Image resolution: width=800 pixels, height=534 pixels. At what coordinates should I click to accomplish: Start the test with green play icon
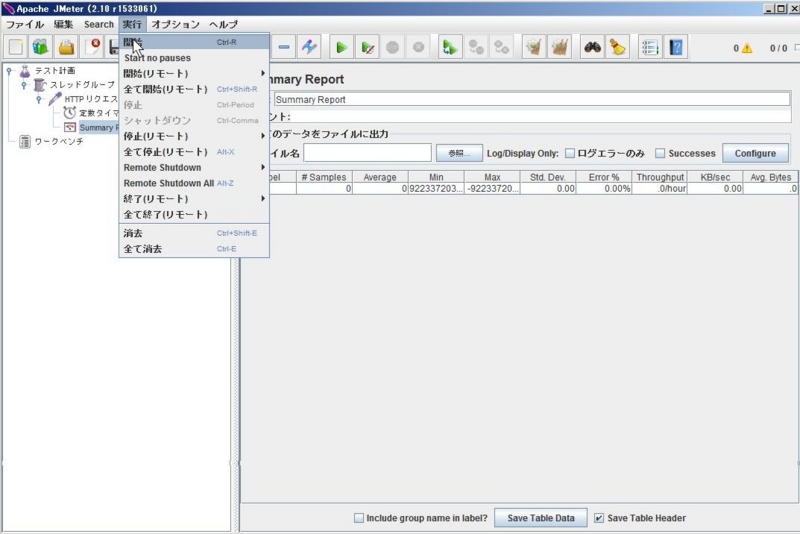[x=341, y=47]
